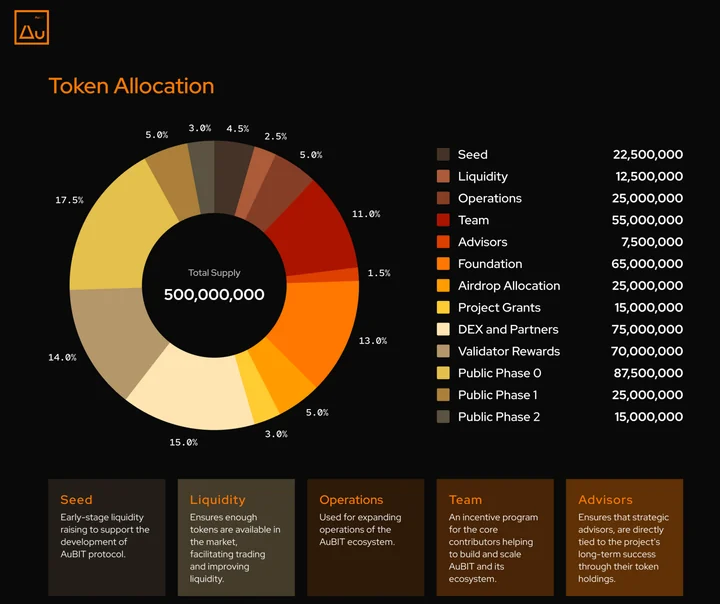Click the Airdrop Allocation legend swatch
This screenshot has height=604, width=720.
click(x=443, y=285)
